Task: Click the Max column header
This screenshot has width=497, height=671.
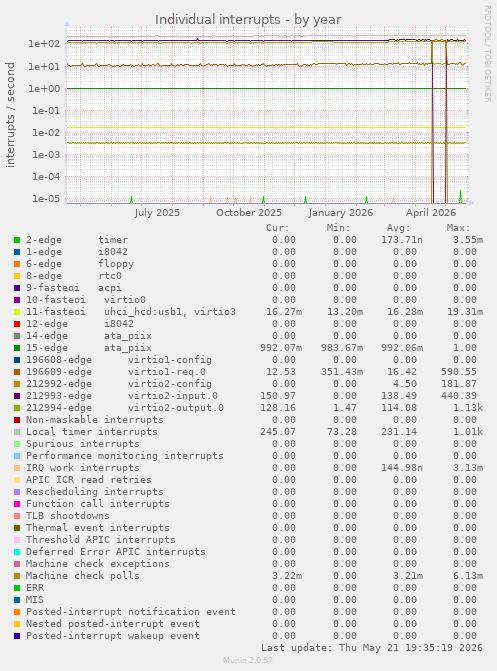Action: coord(458,228)
